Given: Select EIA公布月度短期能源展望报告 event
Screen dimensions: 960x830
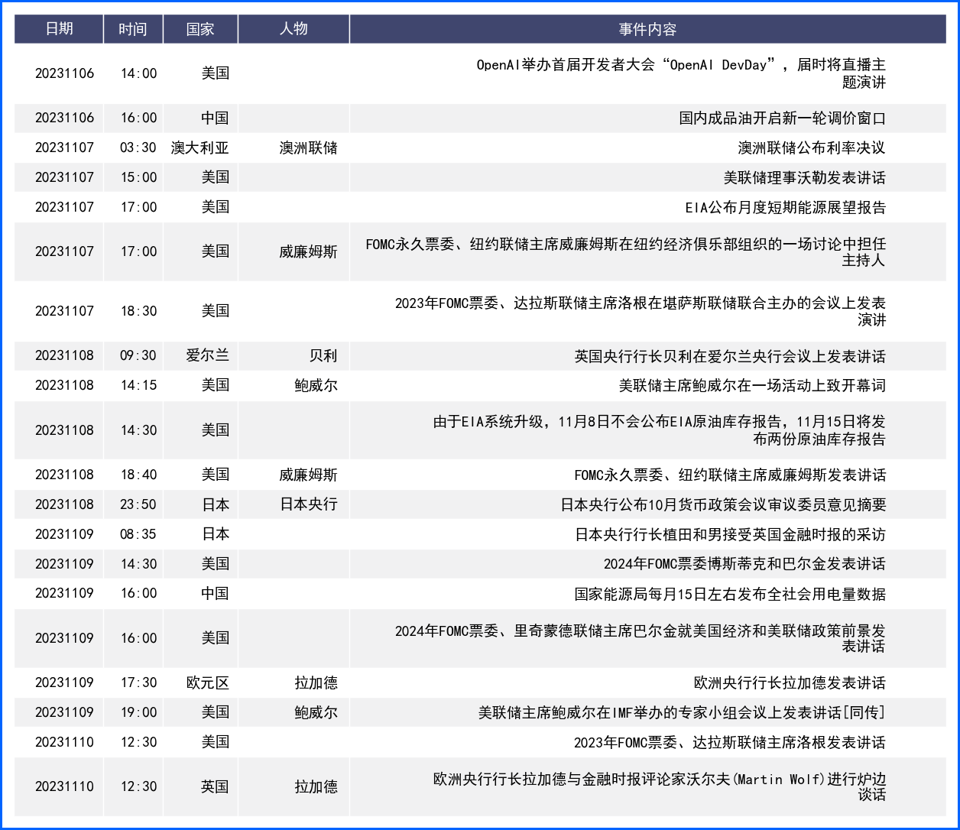Looking at the screenshot, I should pyautogui.click(x=786, y=208).
